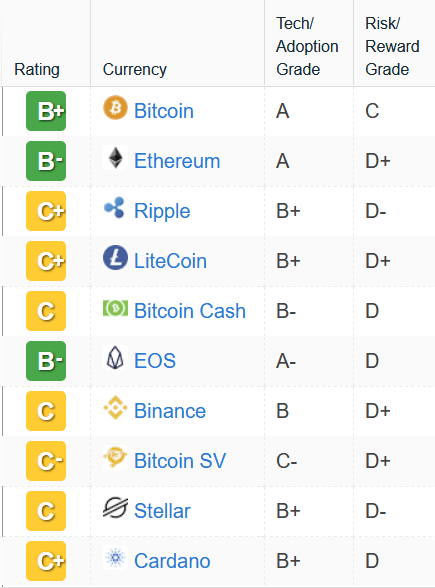Click the Stellar logo icon
Image resolution: width=435 pixels, height=588 pixels.
coord(116,507)
